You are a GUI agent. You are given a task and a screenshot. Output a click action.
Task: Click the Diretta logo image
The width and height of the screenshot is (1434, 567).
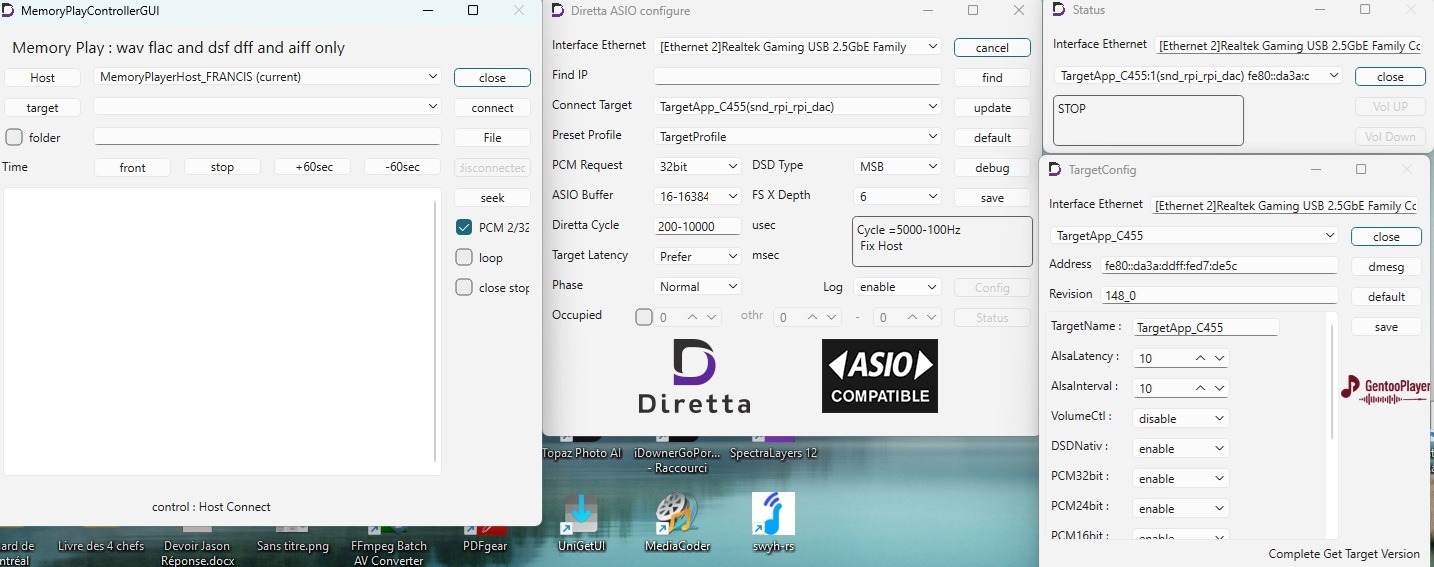coord(694,376)
